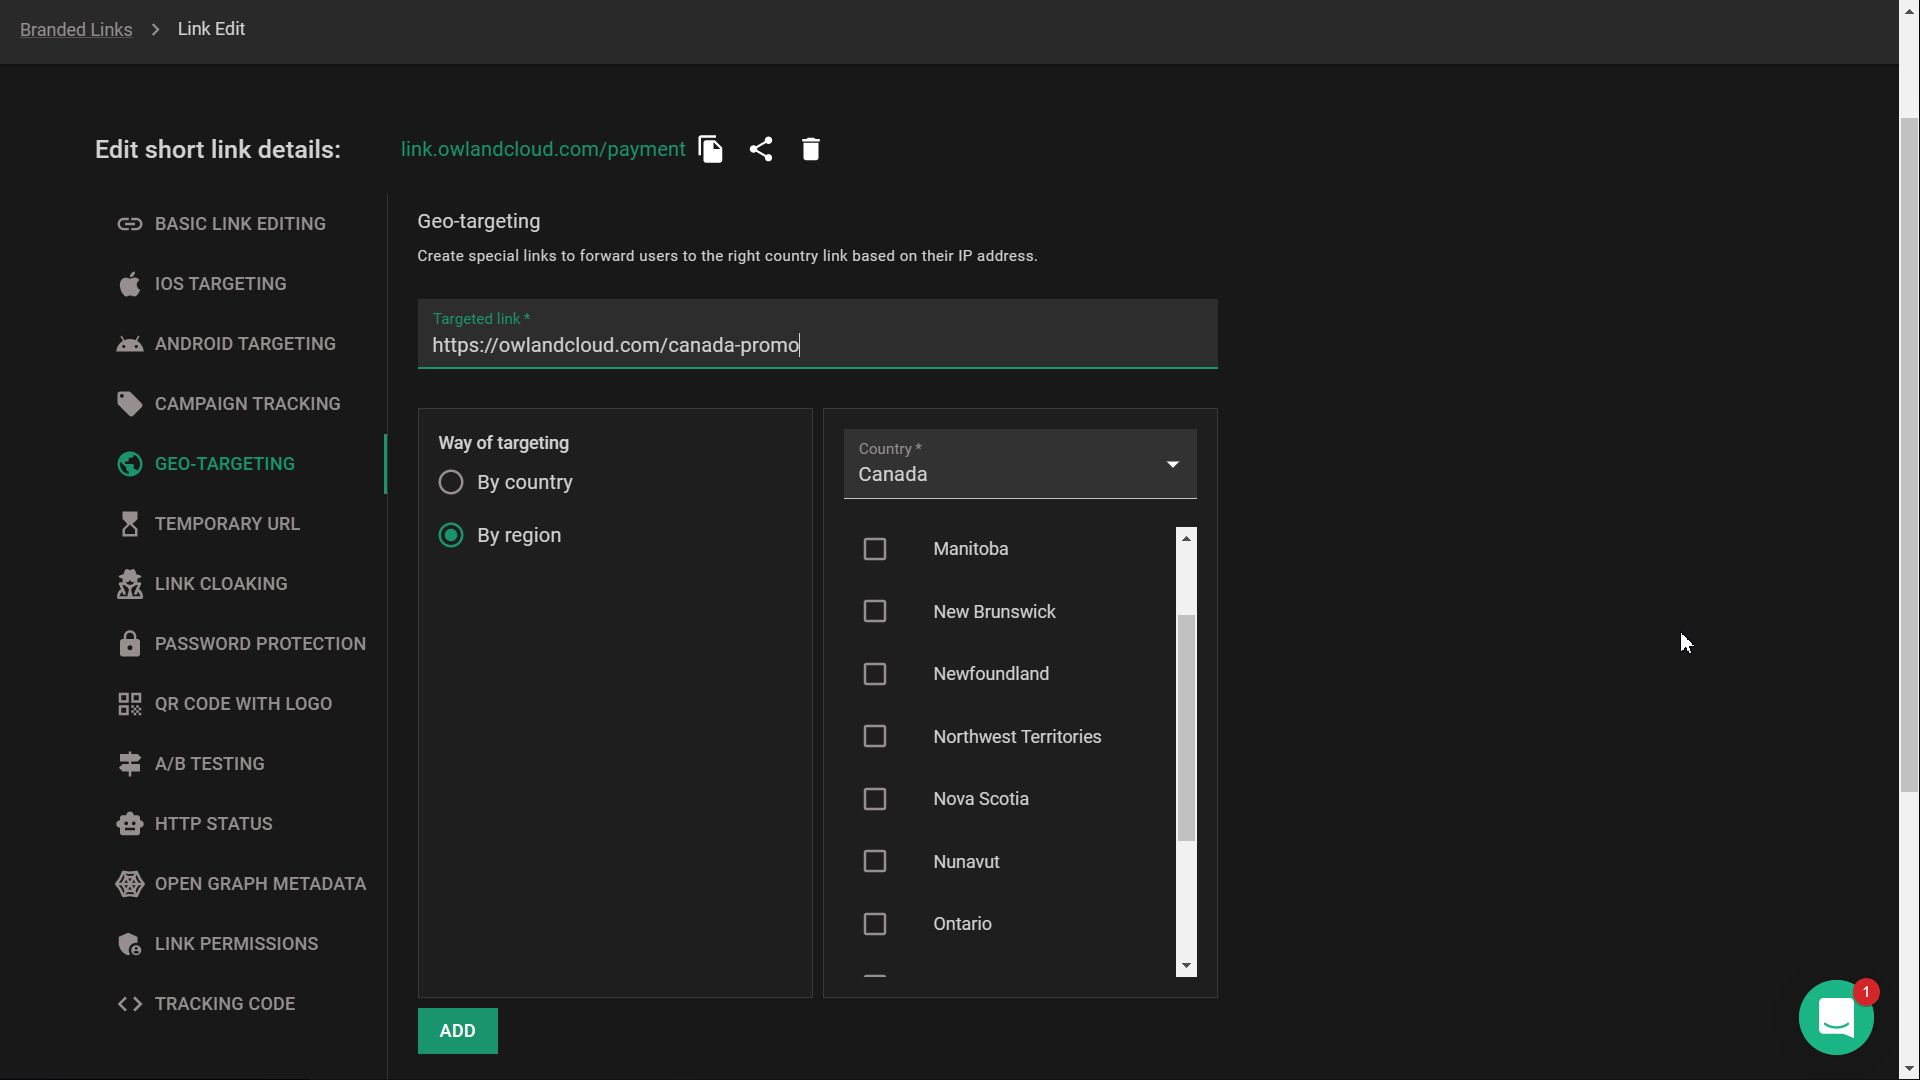
Task: Click the Password Protection lock icon
Action: (x=130, y=644)
